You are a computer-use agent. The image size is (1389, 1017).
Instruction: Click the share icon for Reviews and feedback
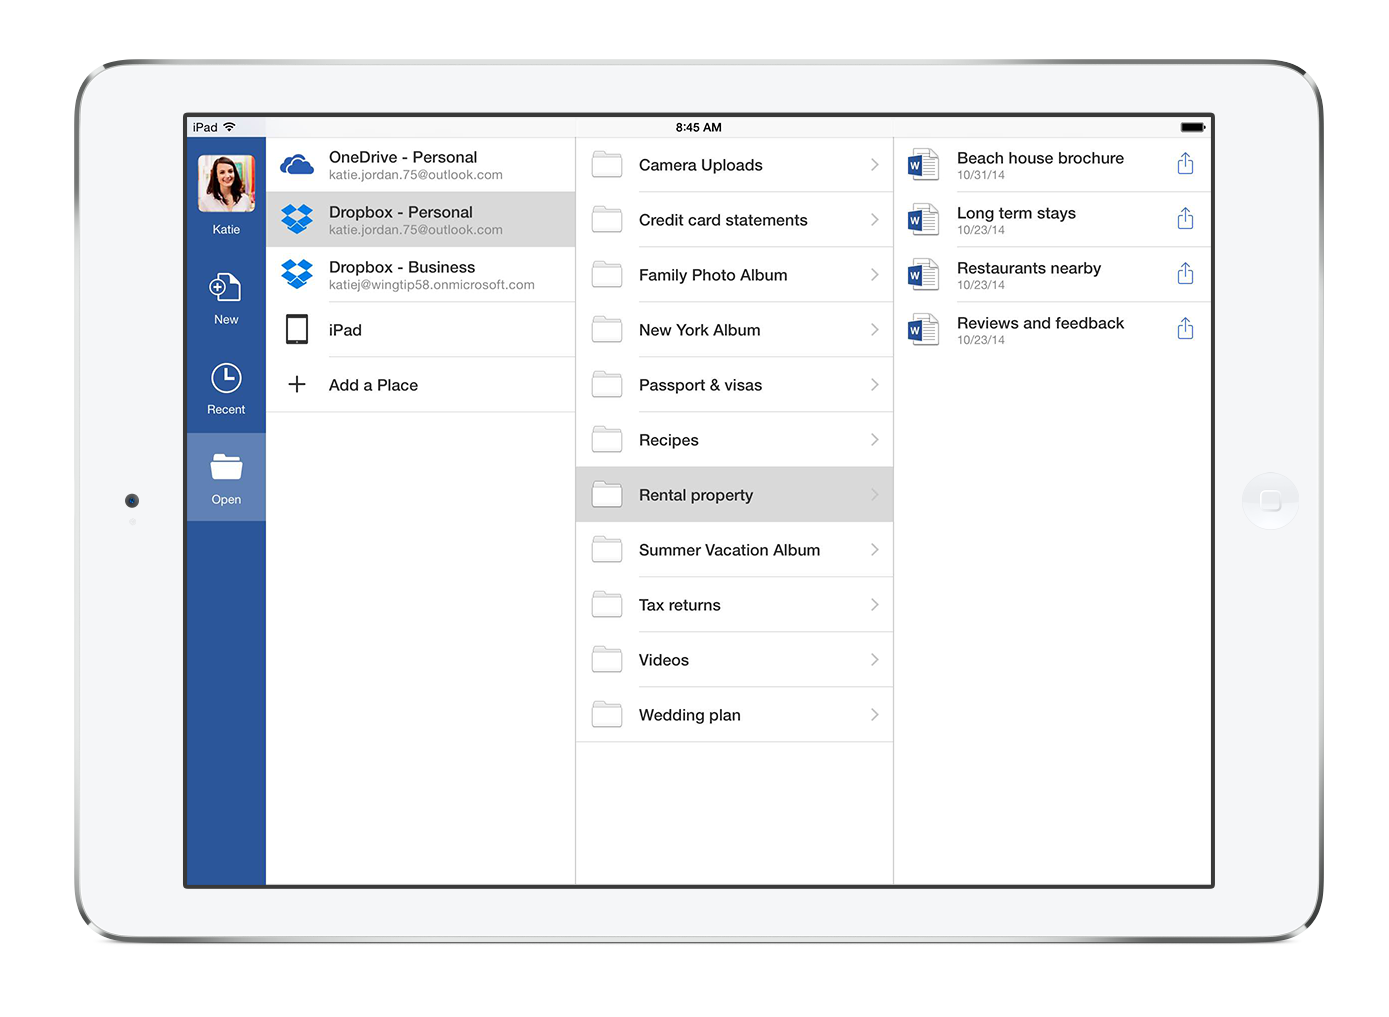1185,328
